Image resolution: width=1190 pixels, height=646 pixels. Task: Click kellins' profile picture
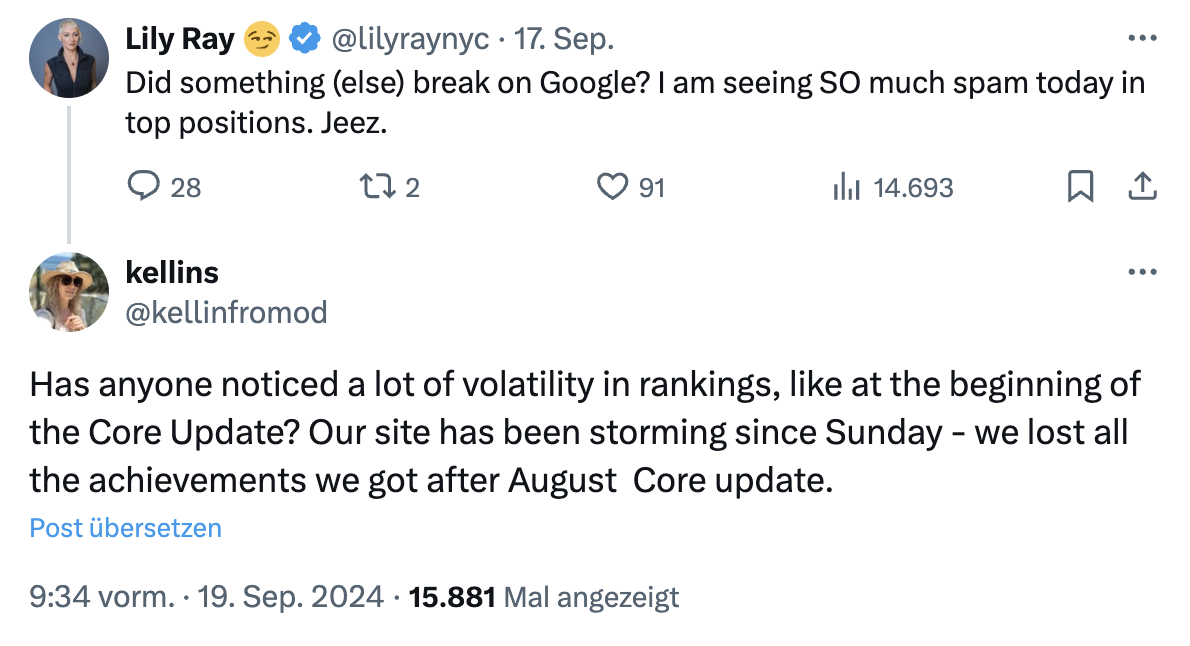[x=68, y=291]
